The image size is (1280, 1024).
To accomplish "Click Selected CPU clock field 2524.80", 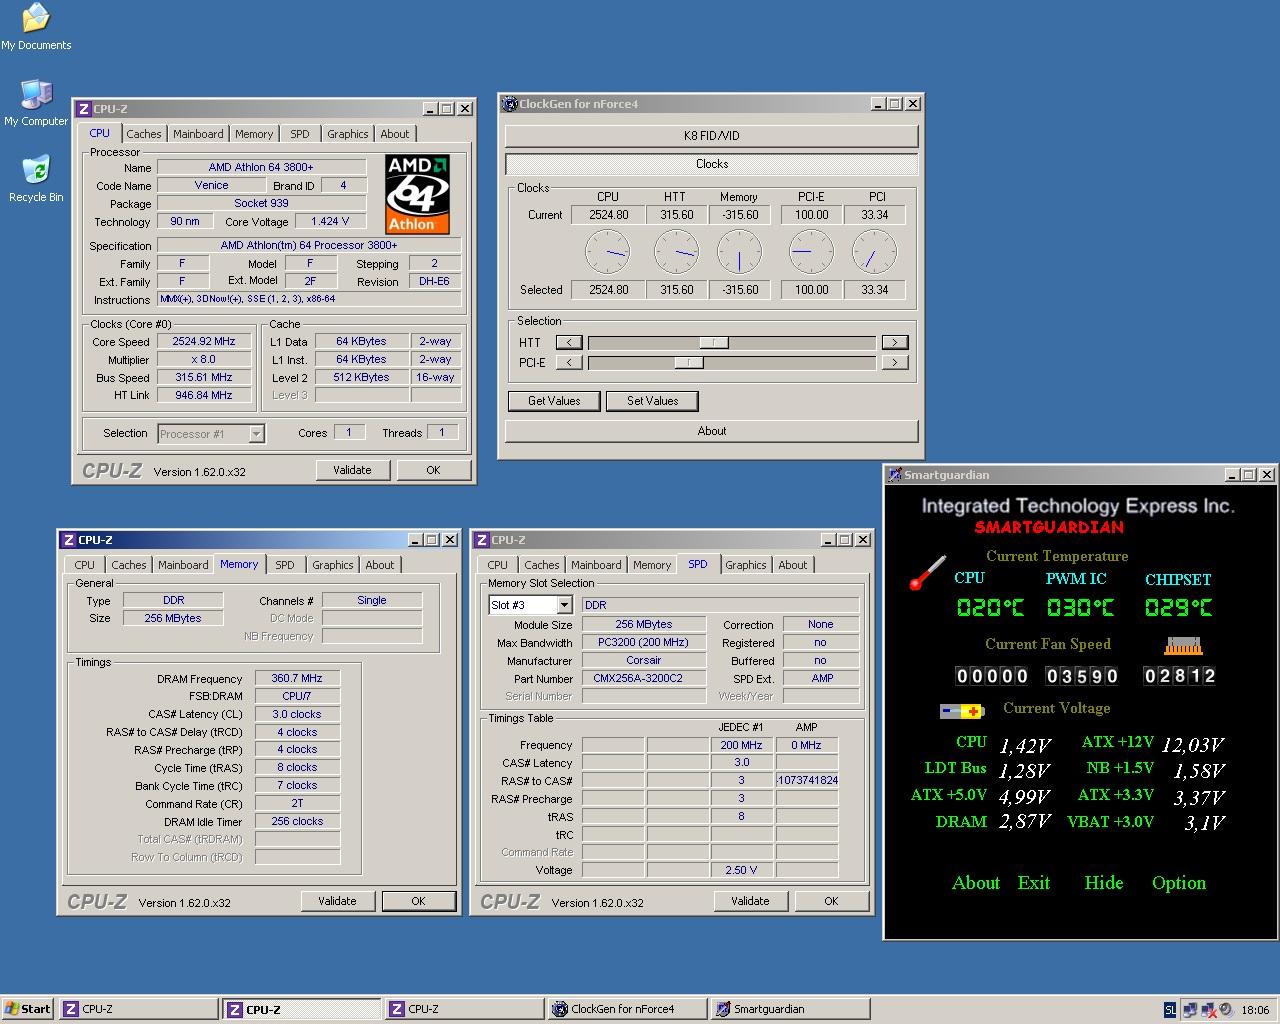I will [608, 290].
